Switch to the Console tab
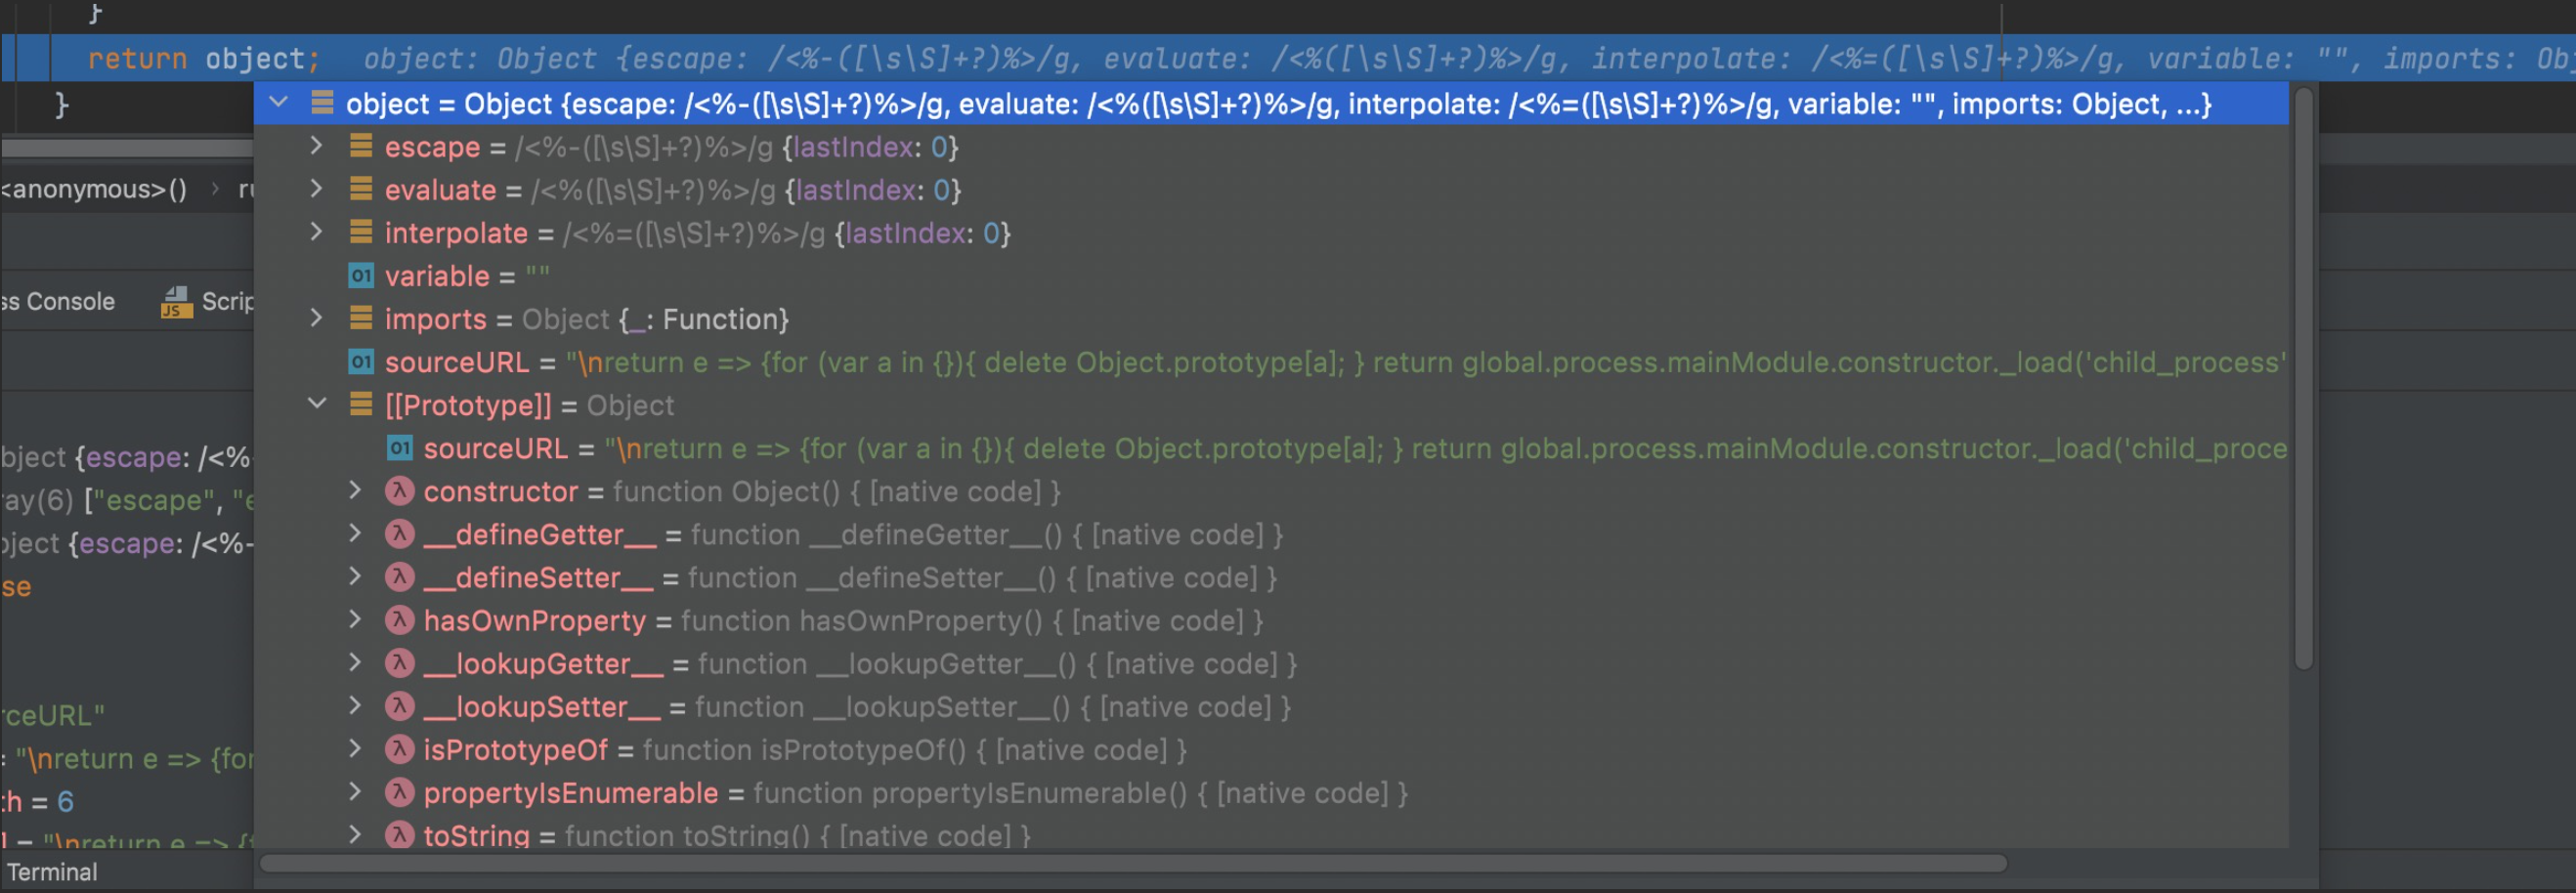The width and height of the screenshot is (2576, 893). coord(60,301)
